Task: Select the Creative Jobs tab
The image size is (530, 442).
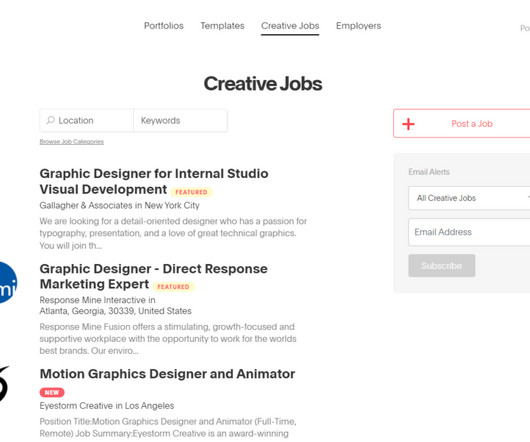Action: [290, 26]
